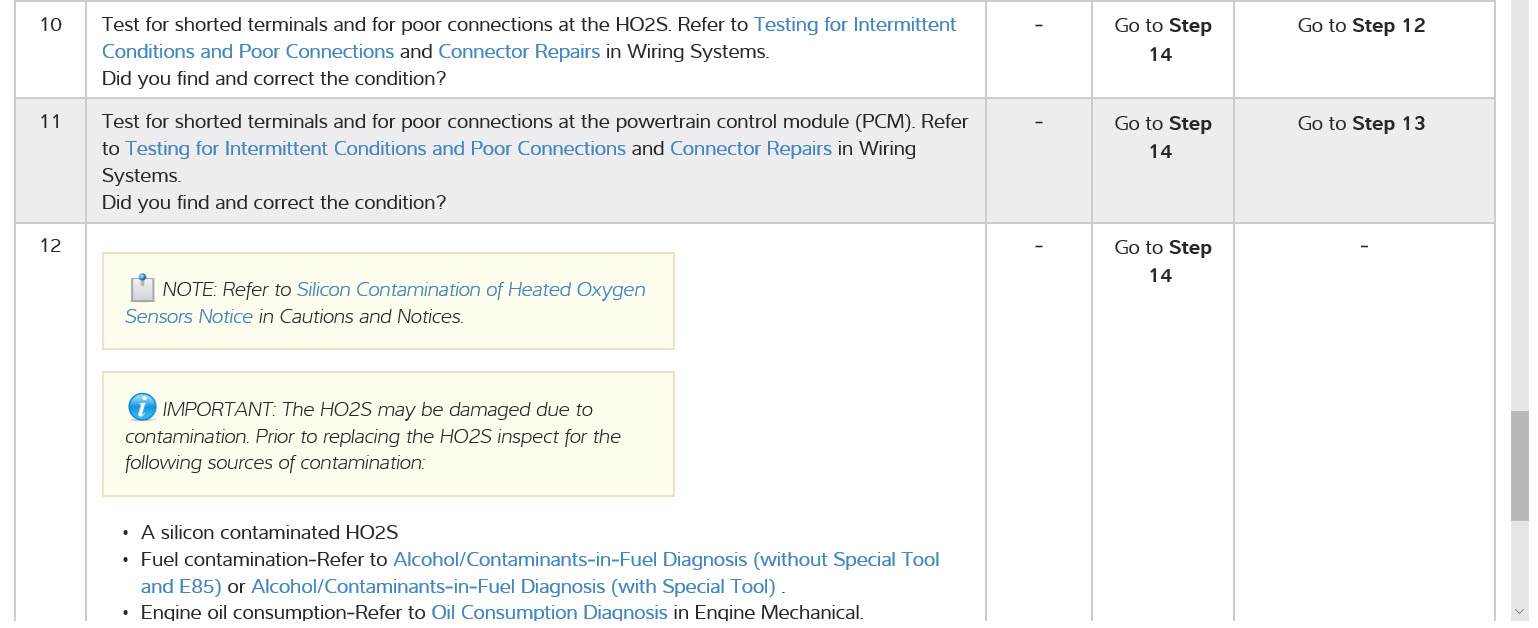Click the step number 12 cell
The image size is (1538, 628).
pos(50,246)
